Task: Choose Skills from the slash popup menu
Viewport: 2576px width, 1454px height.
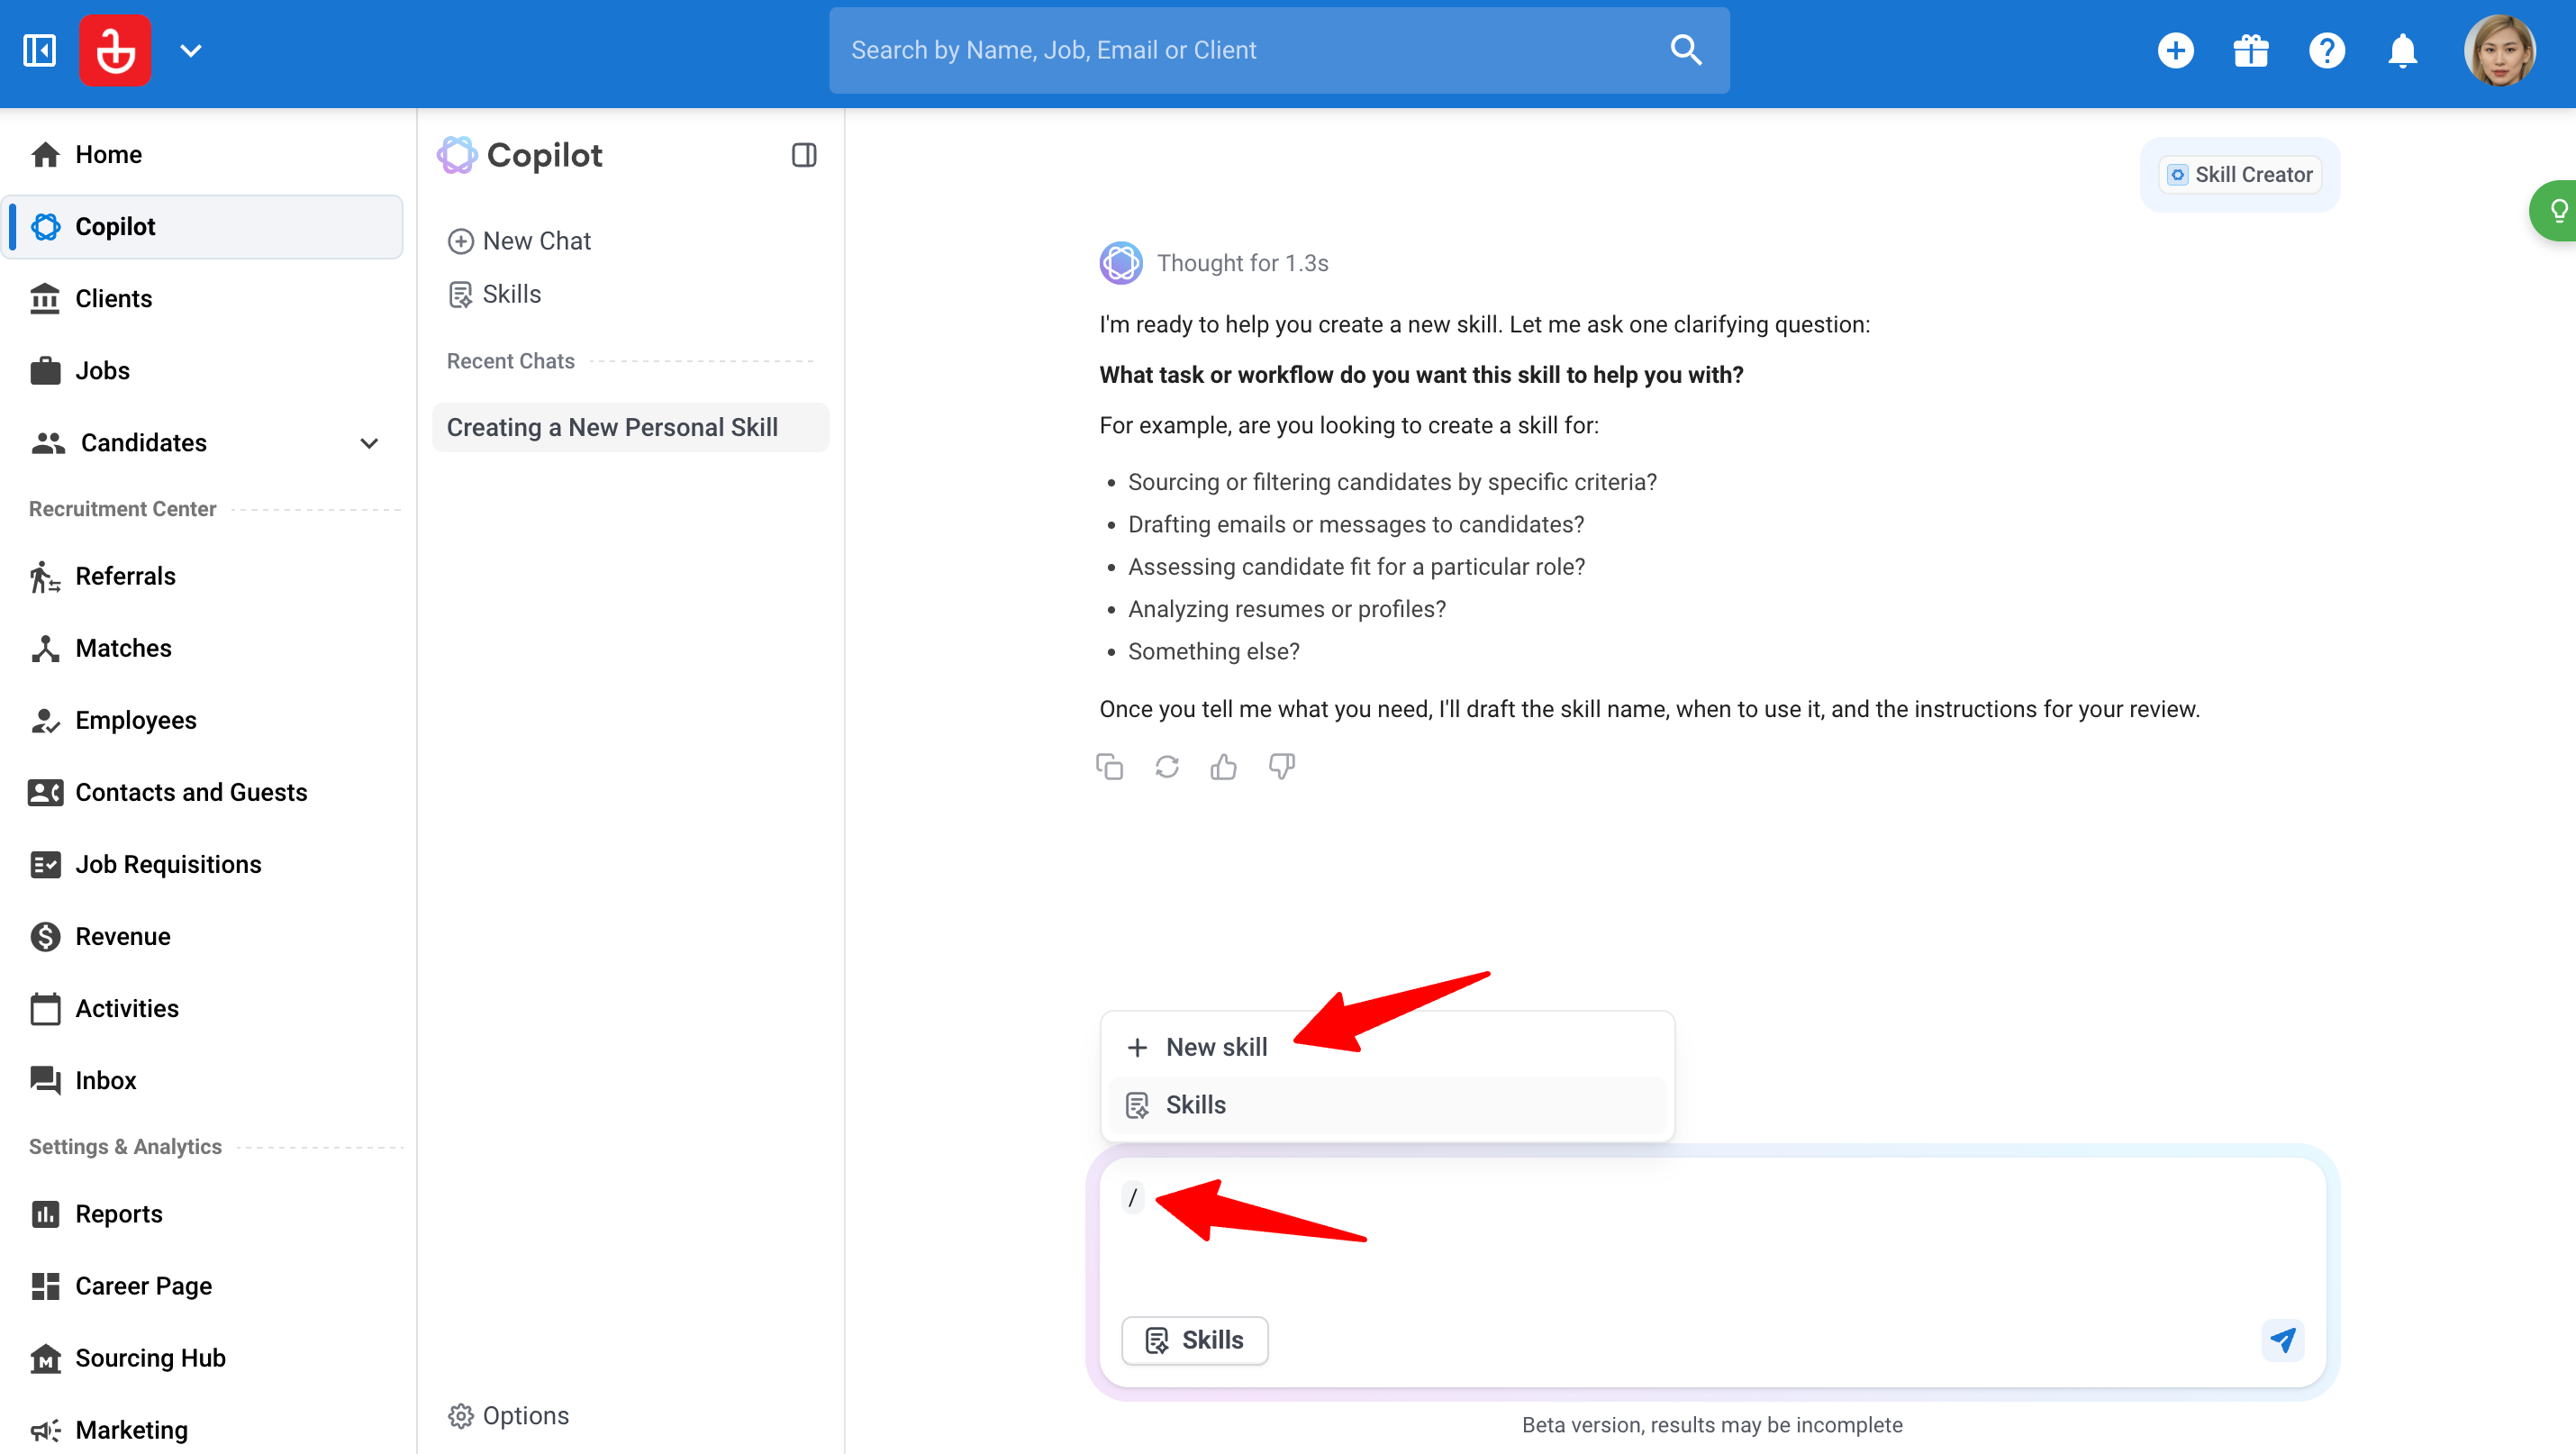Action: (x=1387, y=1104)
